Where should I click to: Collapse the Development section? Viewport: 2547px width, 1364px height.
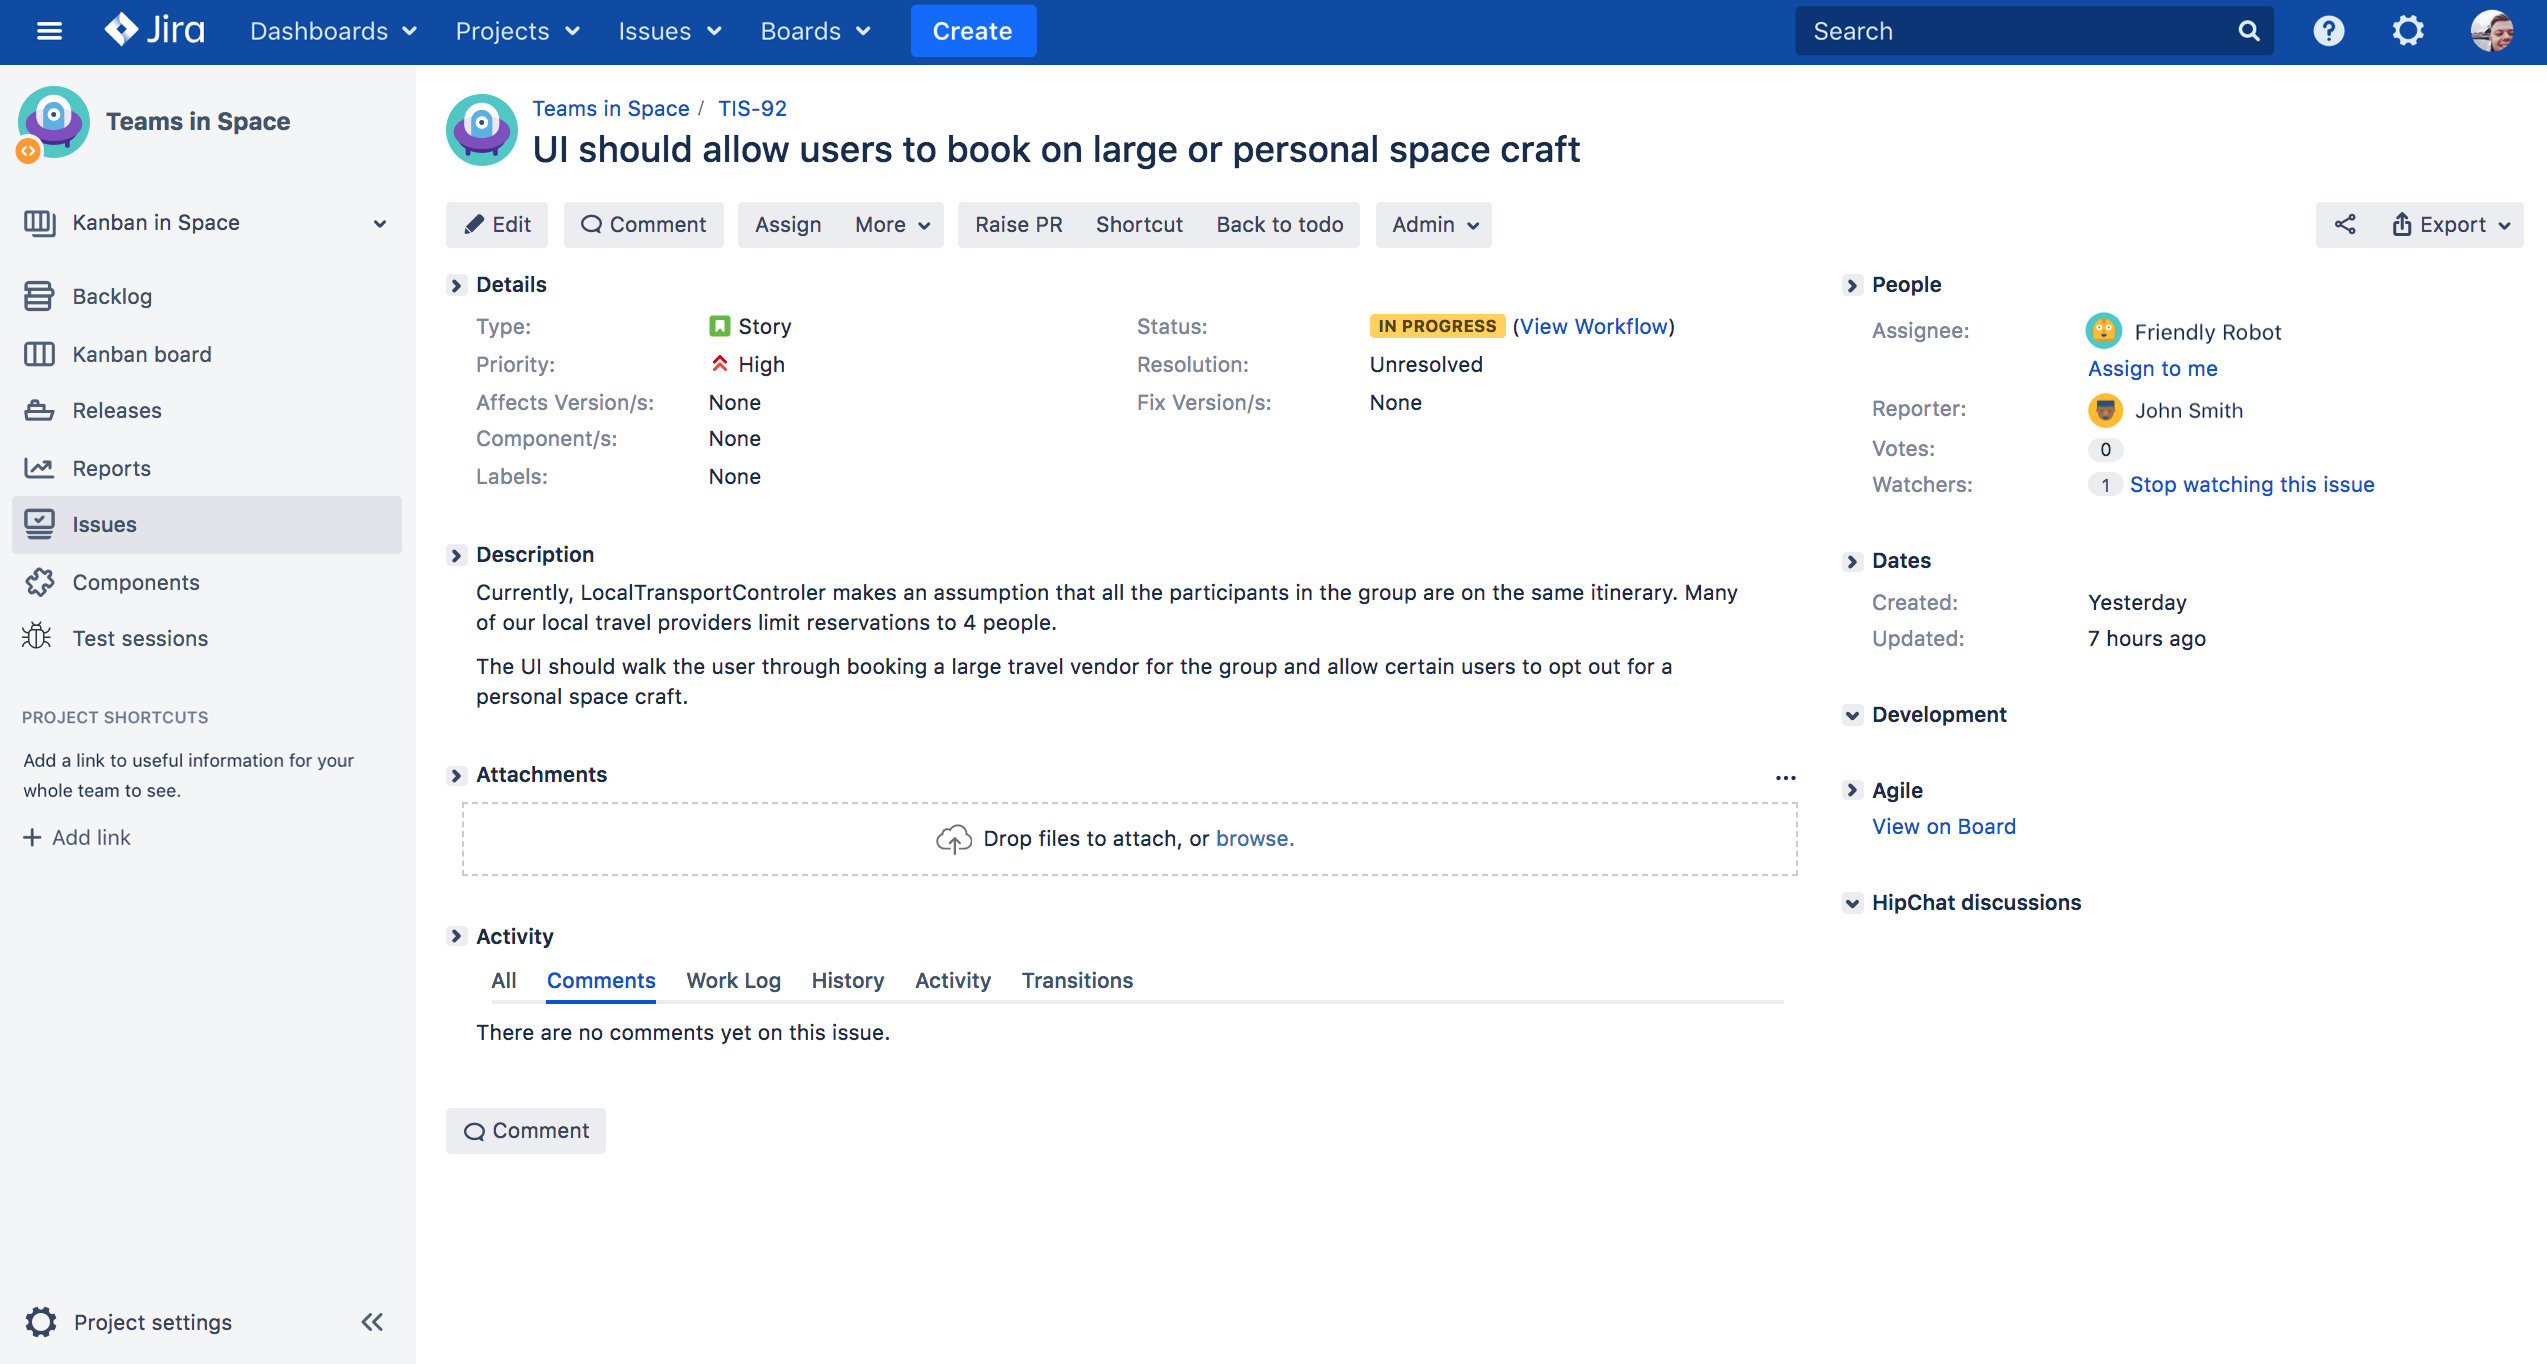(1851, 714)
